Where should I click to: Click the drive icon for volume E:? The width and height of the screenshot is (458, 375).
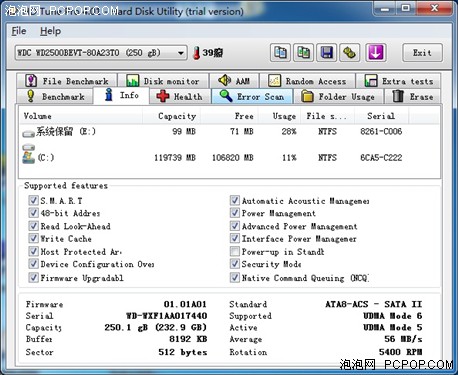[29, 134]
